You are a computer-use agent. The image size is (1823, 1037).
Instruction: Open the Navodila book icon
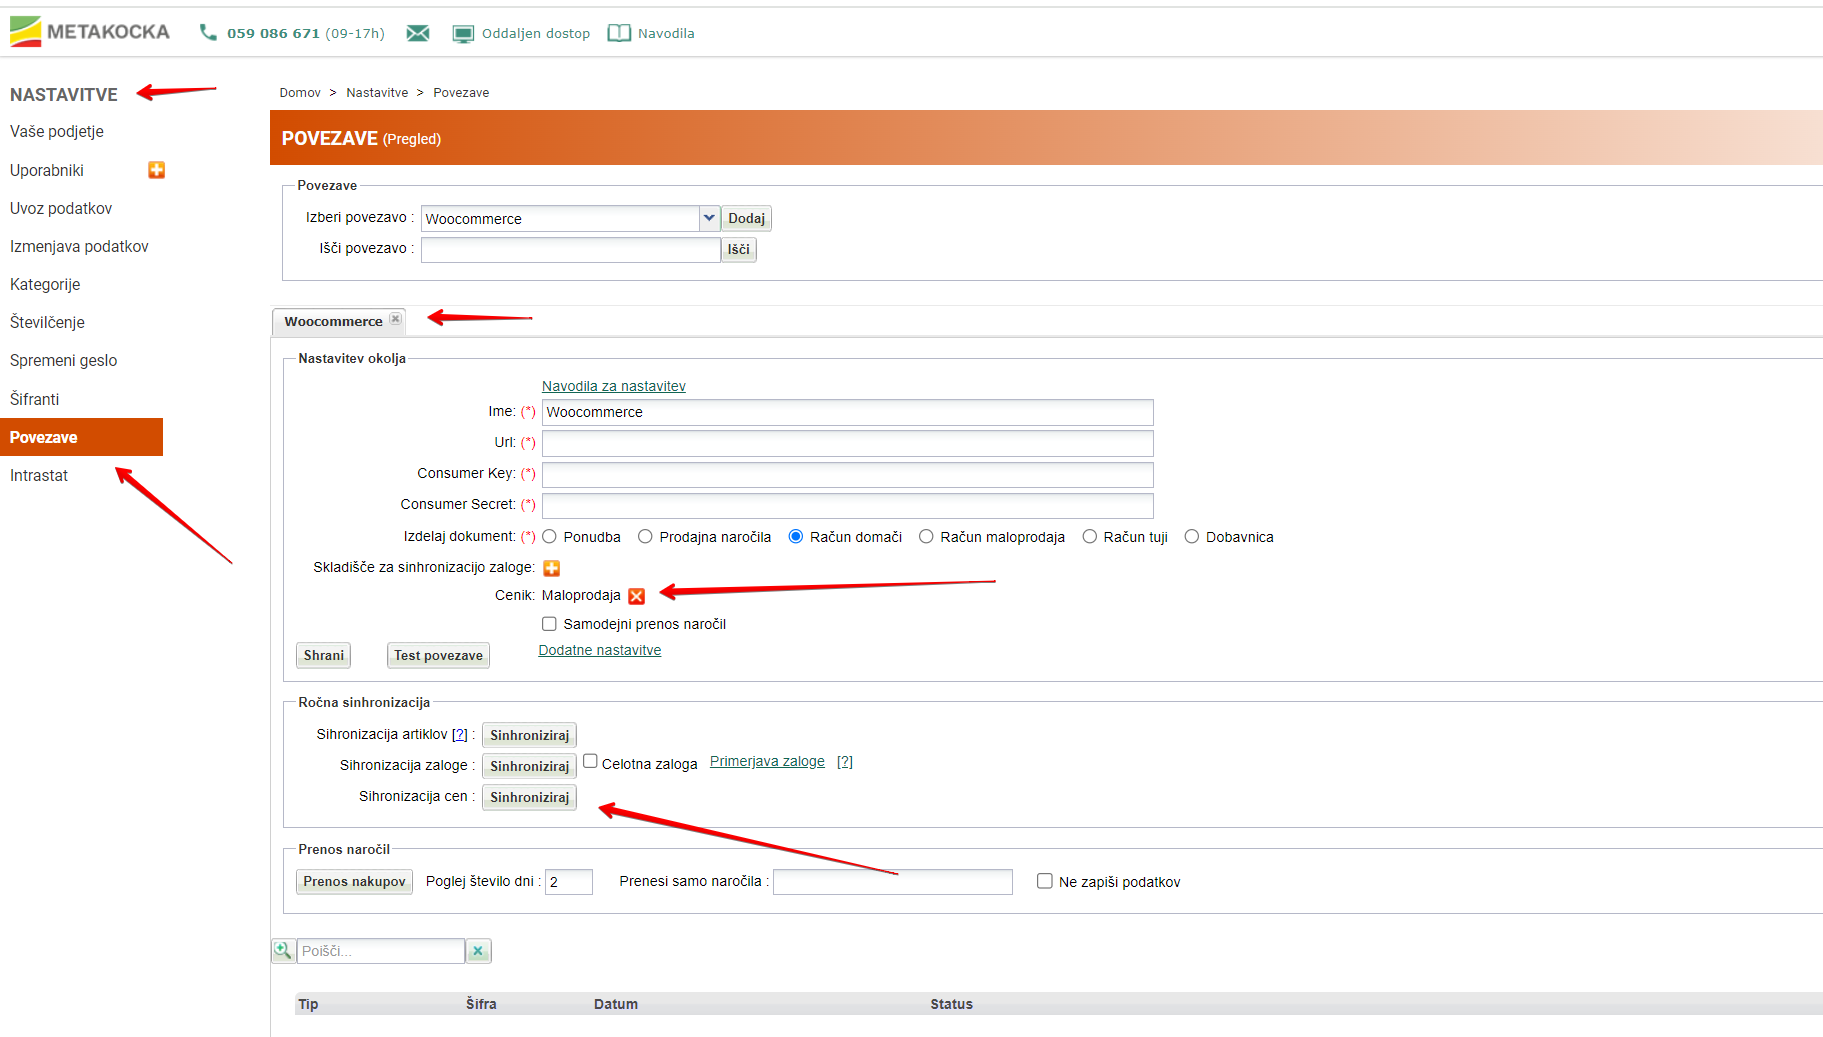(x=619, y=33)
